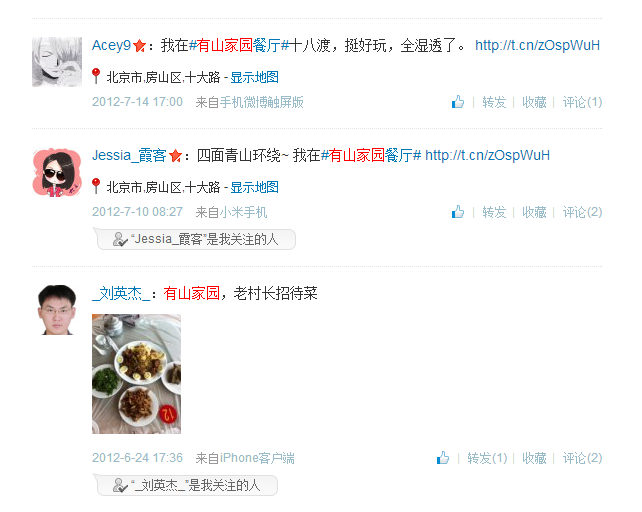Repost (转发) Acey9's post
The image size is (642, 512).
tap(494, 102)
